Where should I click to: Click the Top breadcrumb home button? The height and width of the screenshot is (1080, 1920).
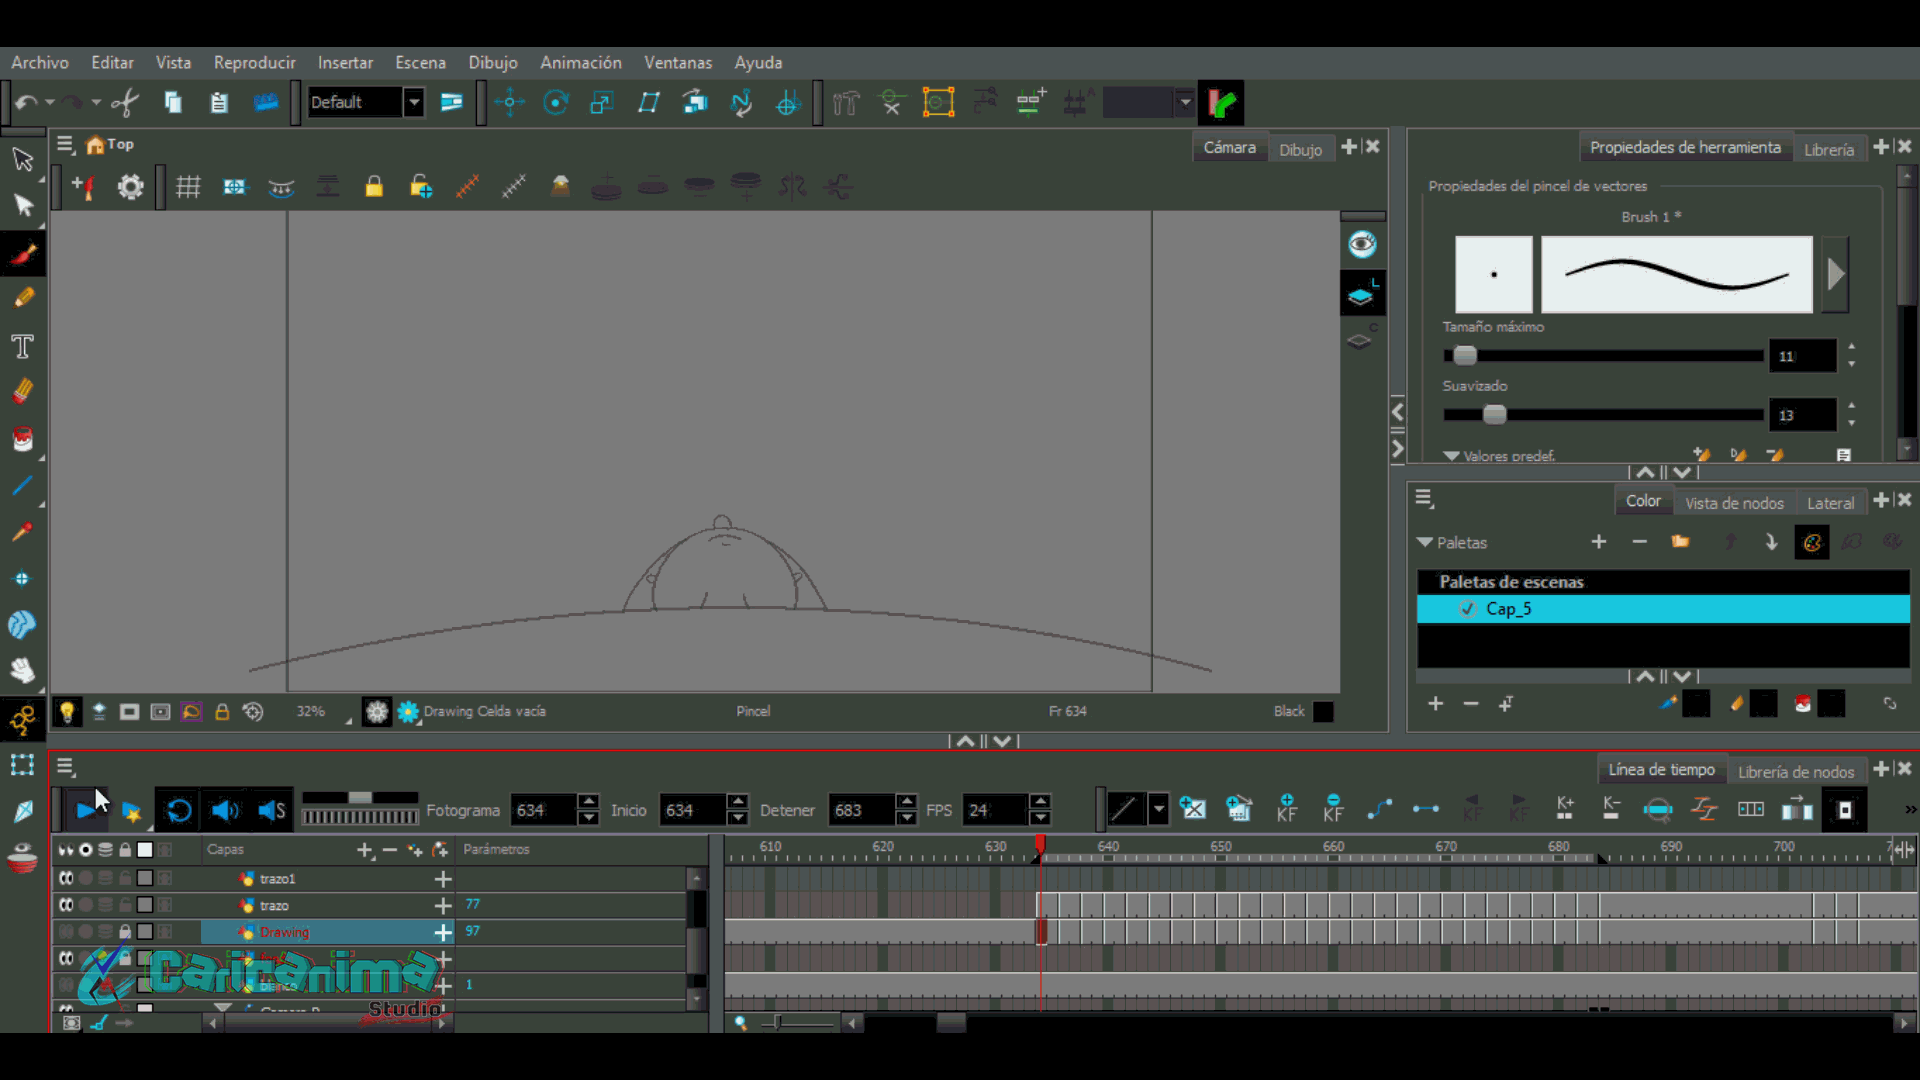click(110, 145)
